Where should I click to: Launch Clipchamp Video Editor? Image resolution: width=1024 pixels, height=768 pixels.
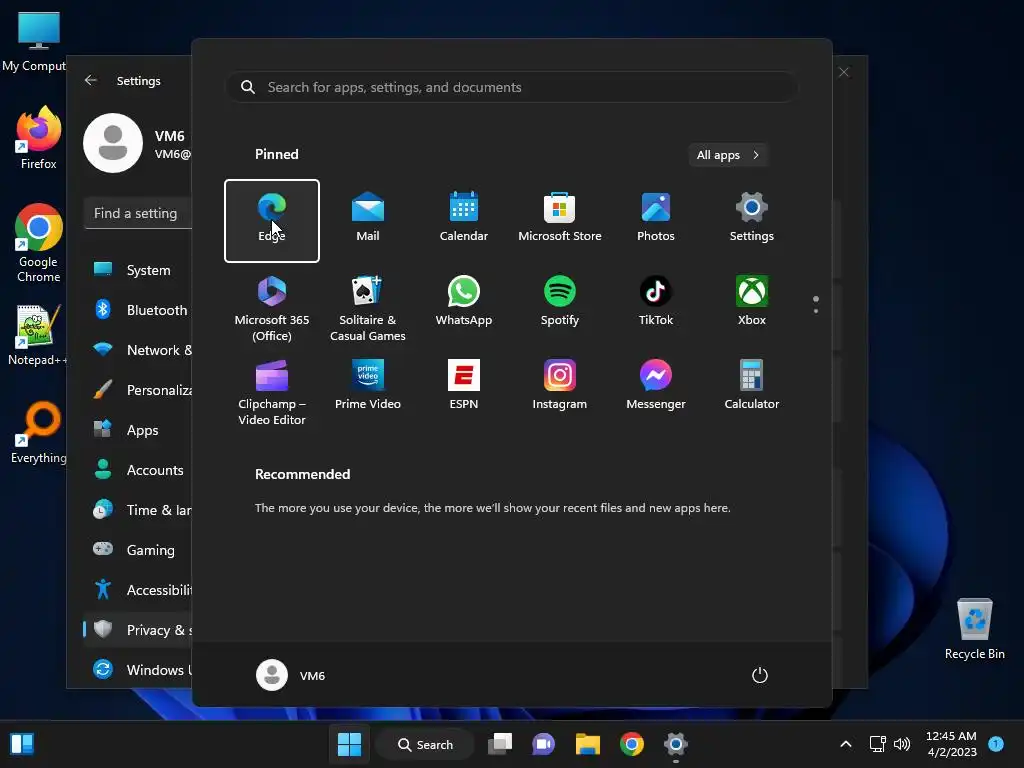click(272, 392)
